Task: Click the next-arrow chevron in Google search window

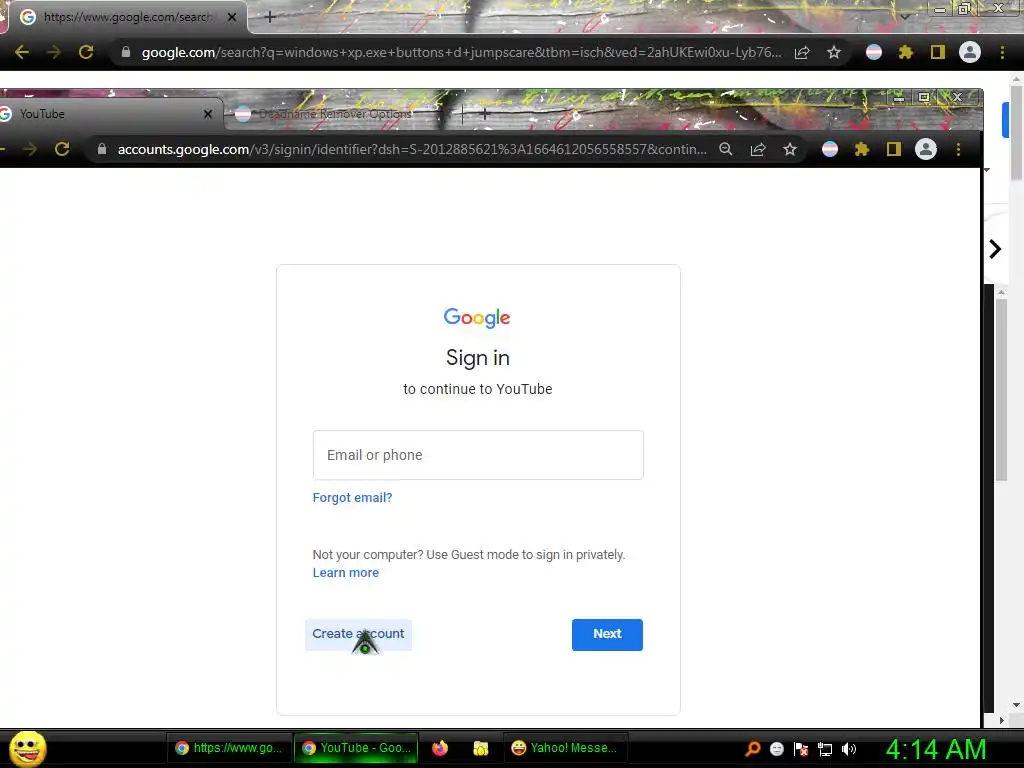Action: 995,249
